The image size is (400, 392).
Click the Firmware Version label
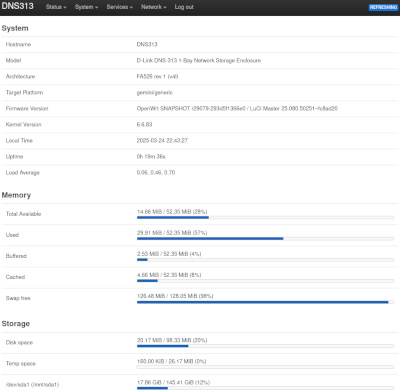pyautogui.click(x=27, y=108)
